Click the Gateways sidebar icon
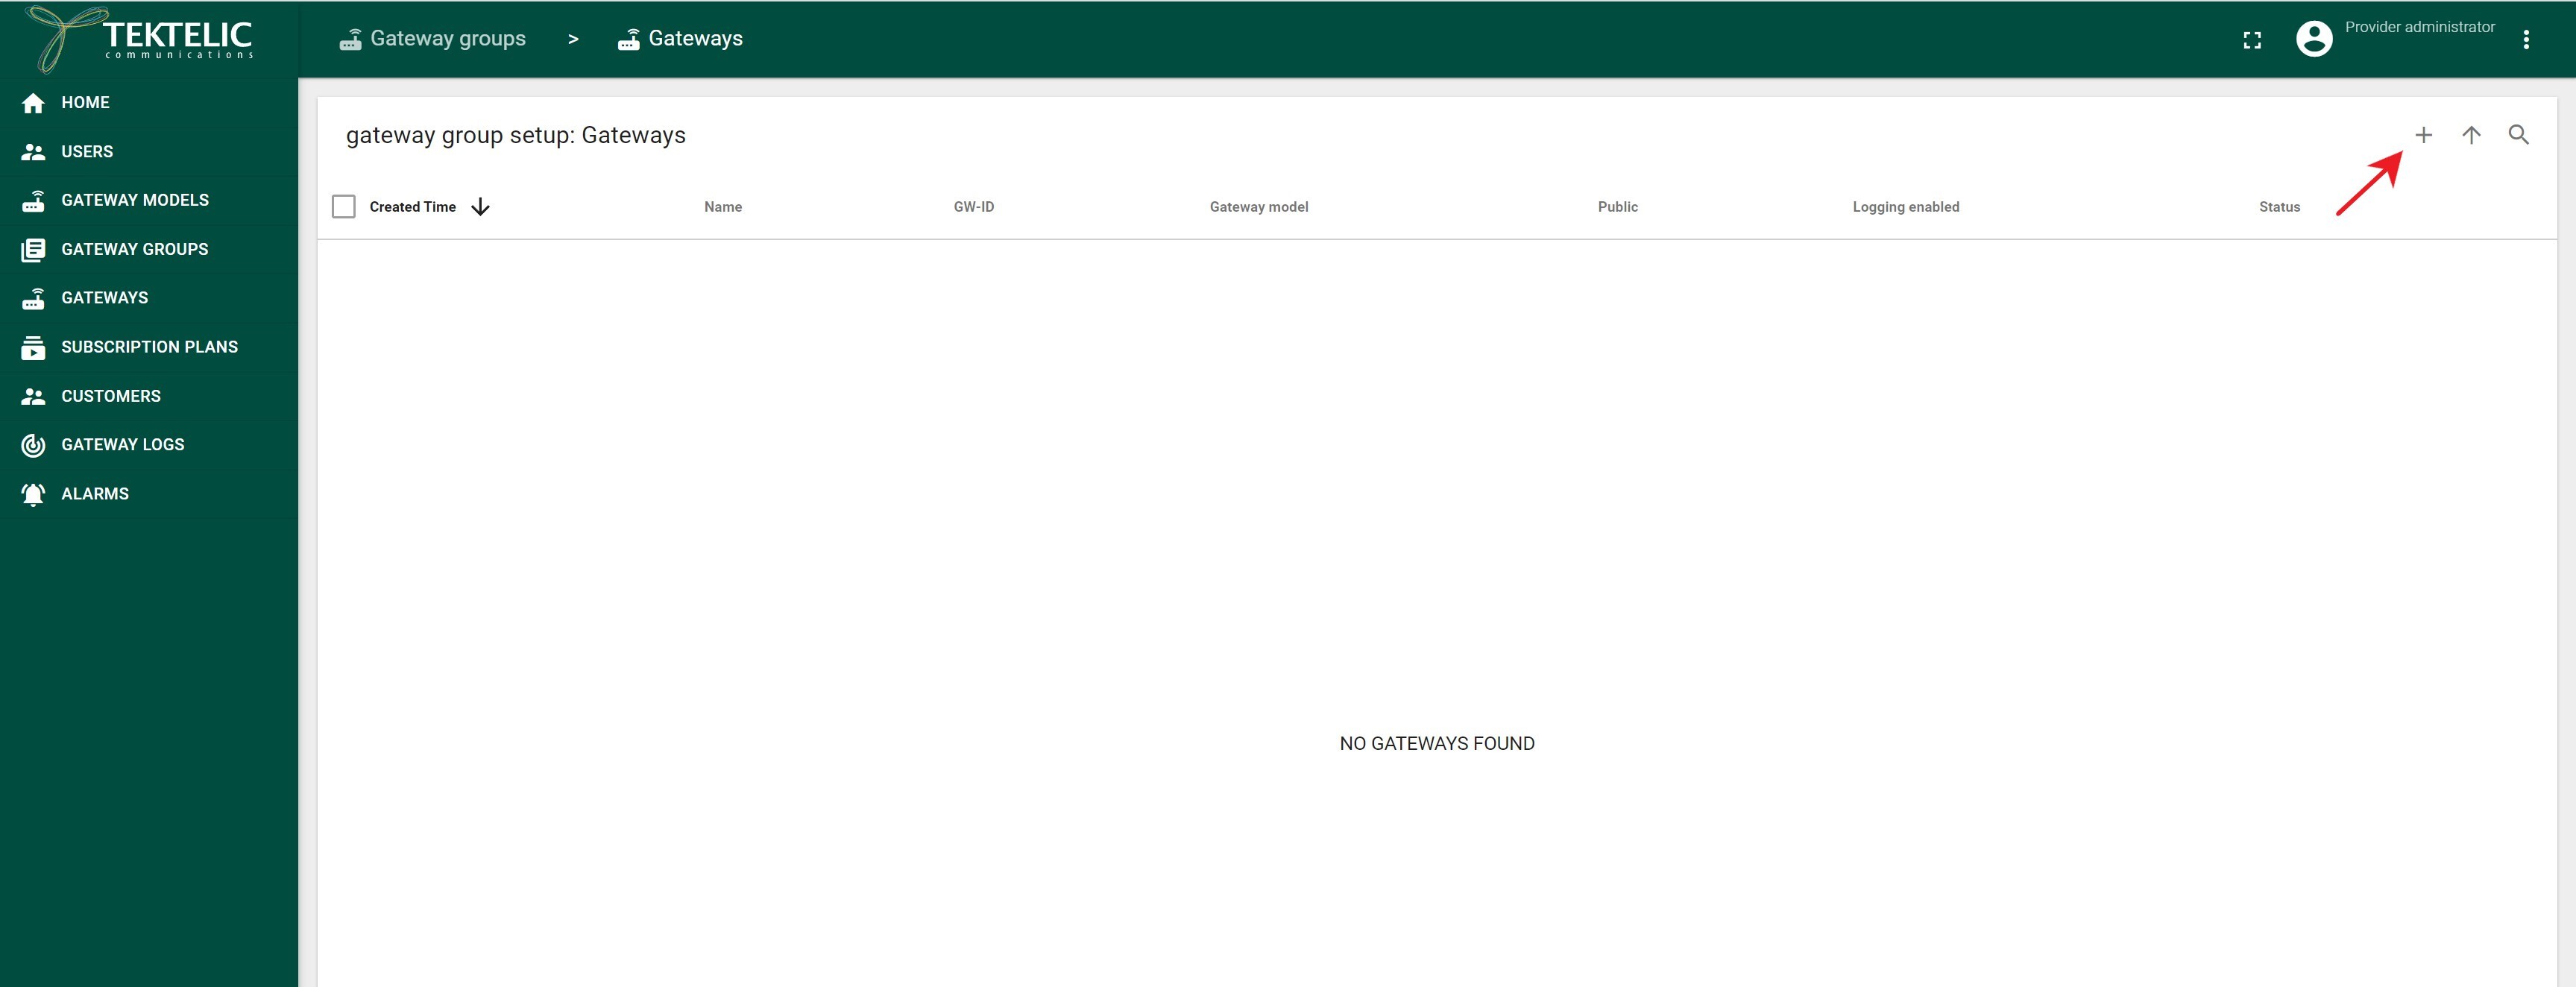This screenshot has height=987, width=2576. click(x=33, y=297)
